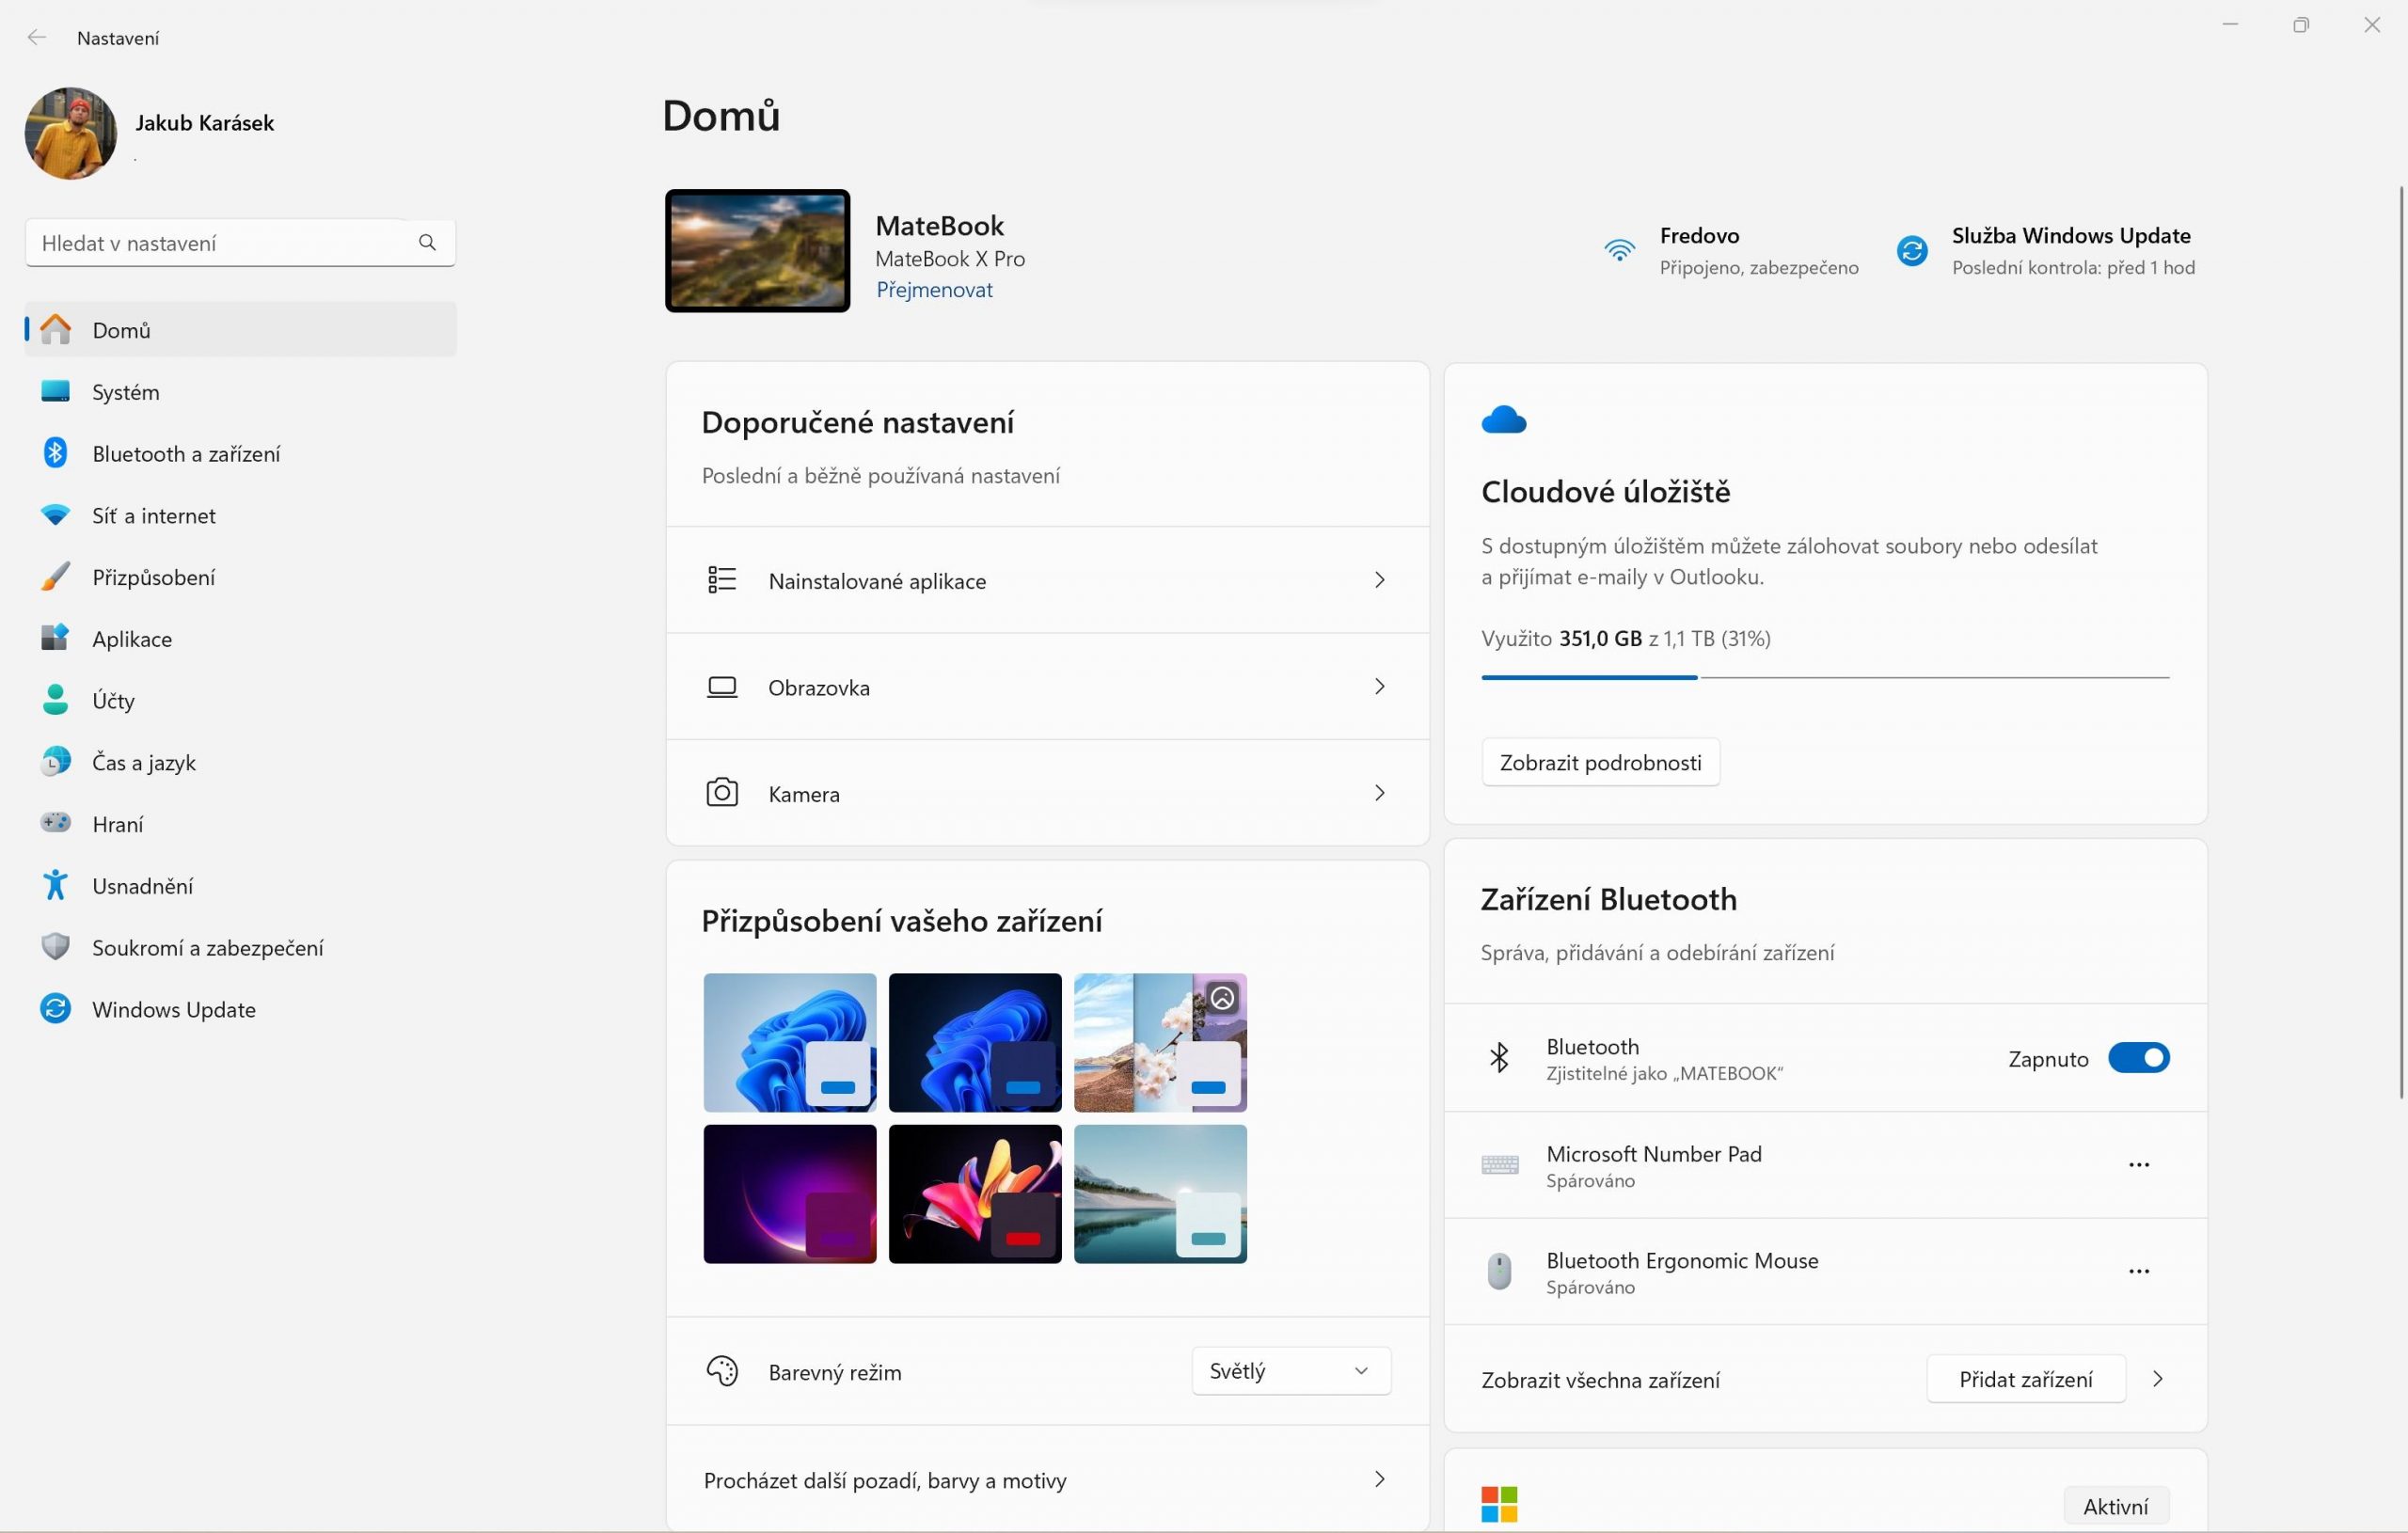
Task: Select the Přizpůsobení paintbrush icon
Action: tap(55, 577)
